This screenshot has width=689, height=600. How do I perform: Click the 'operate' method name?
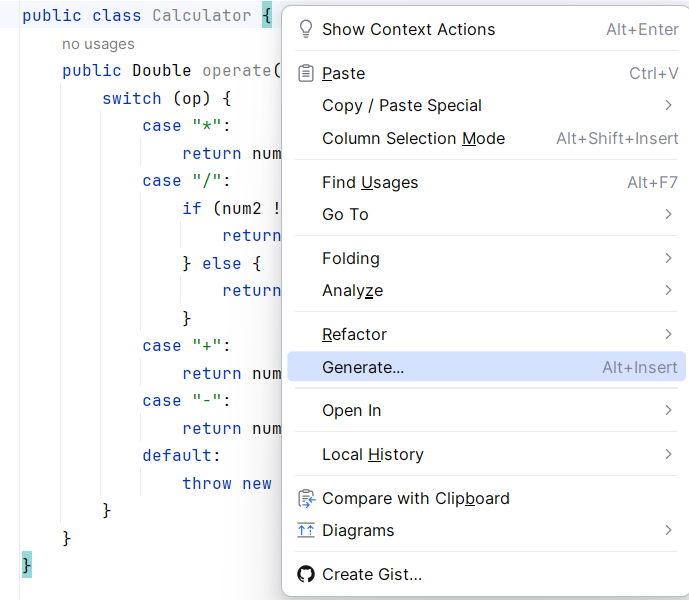point(236,71)
